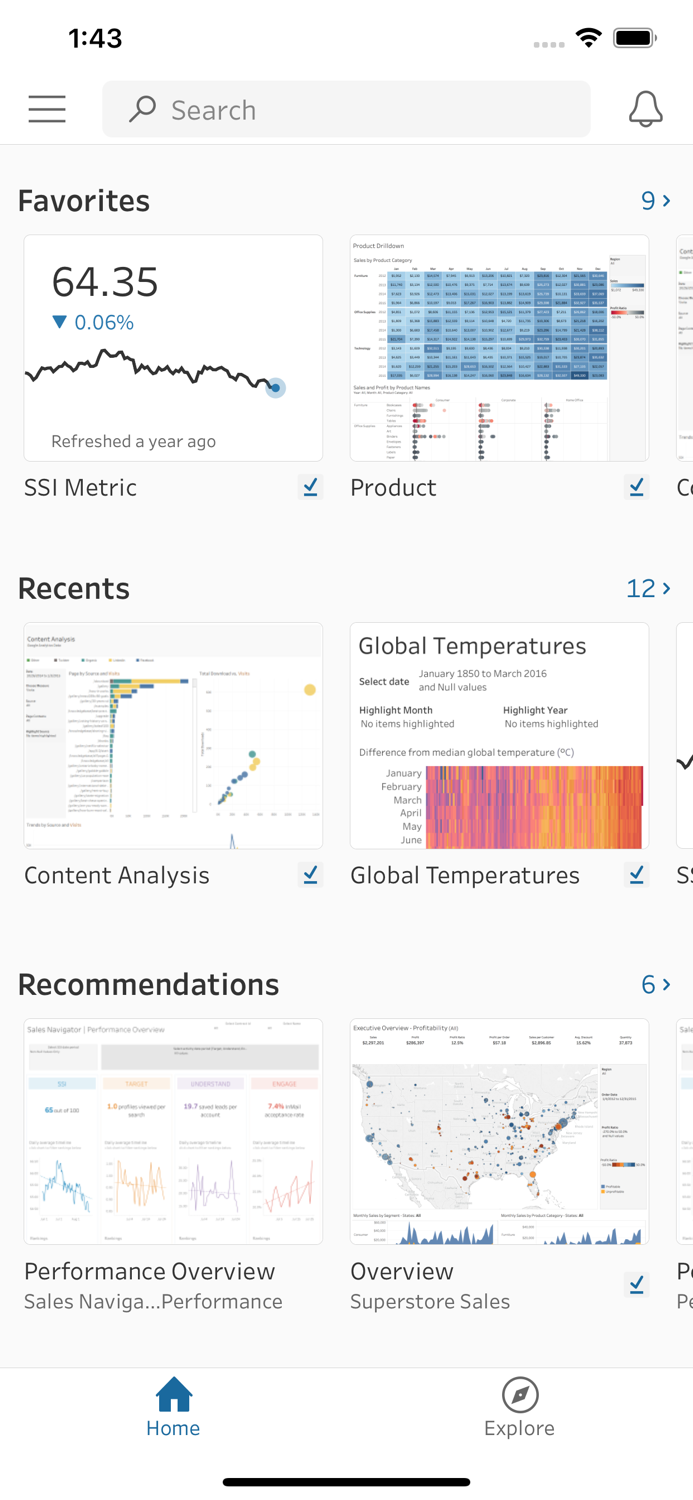Select the Home tab label
693x1500 pixels.
pos(173,1428)
